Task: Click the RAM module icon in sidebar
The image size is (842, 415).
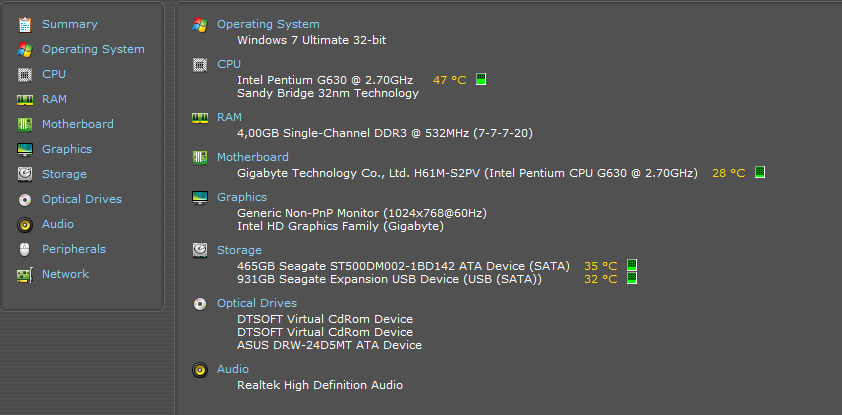Action: pos(24,99)
